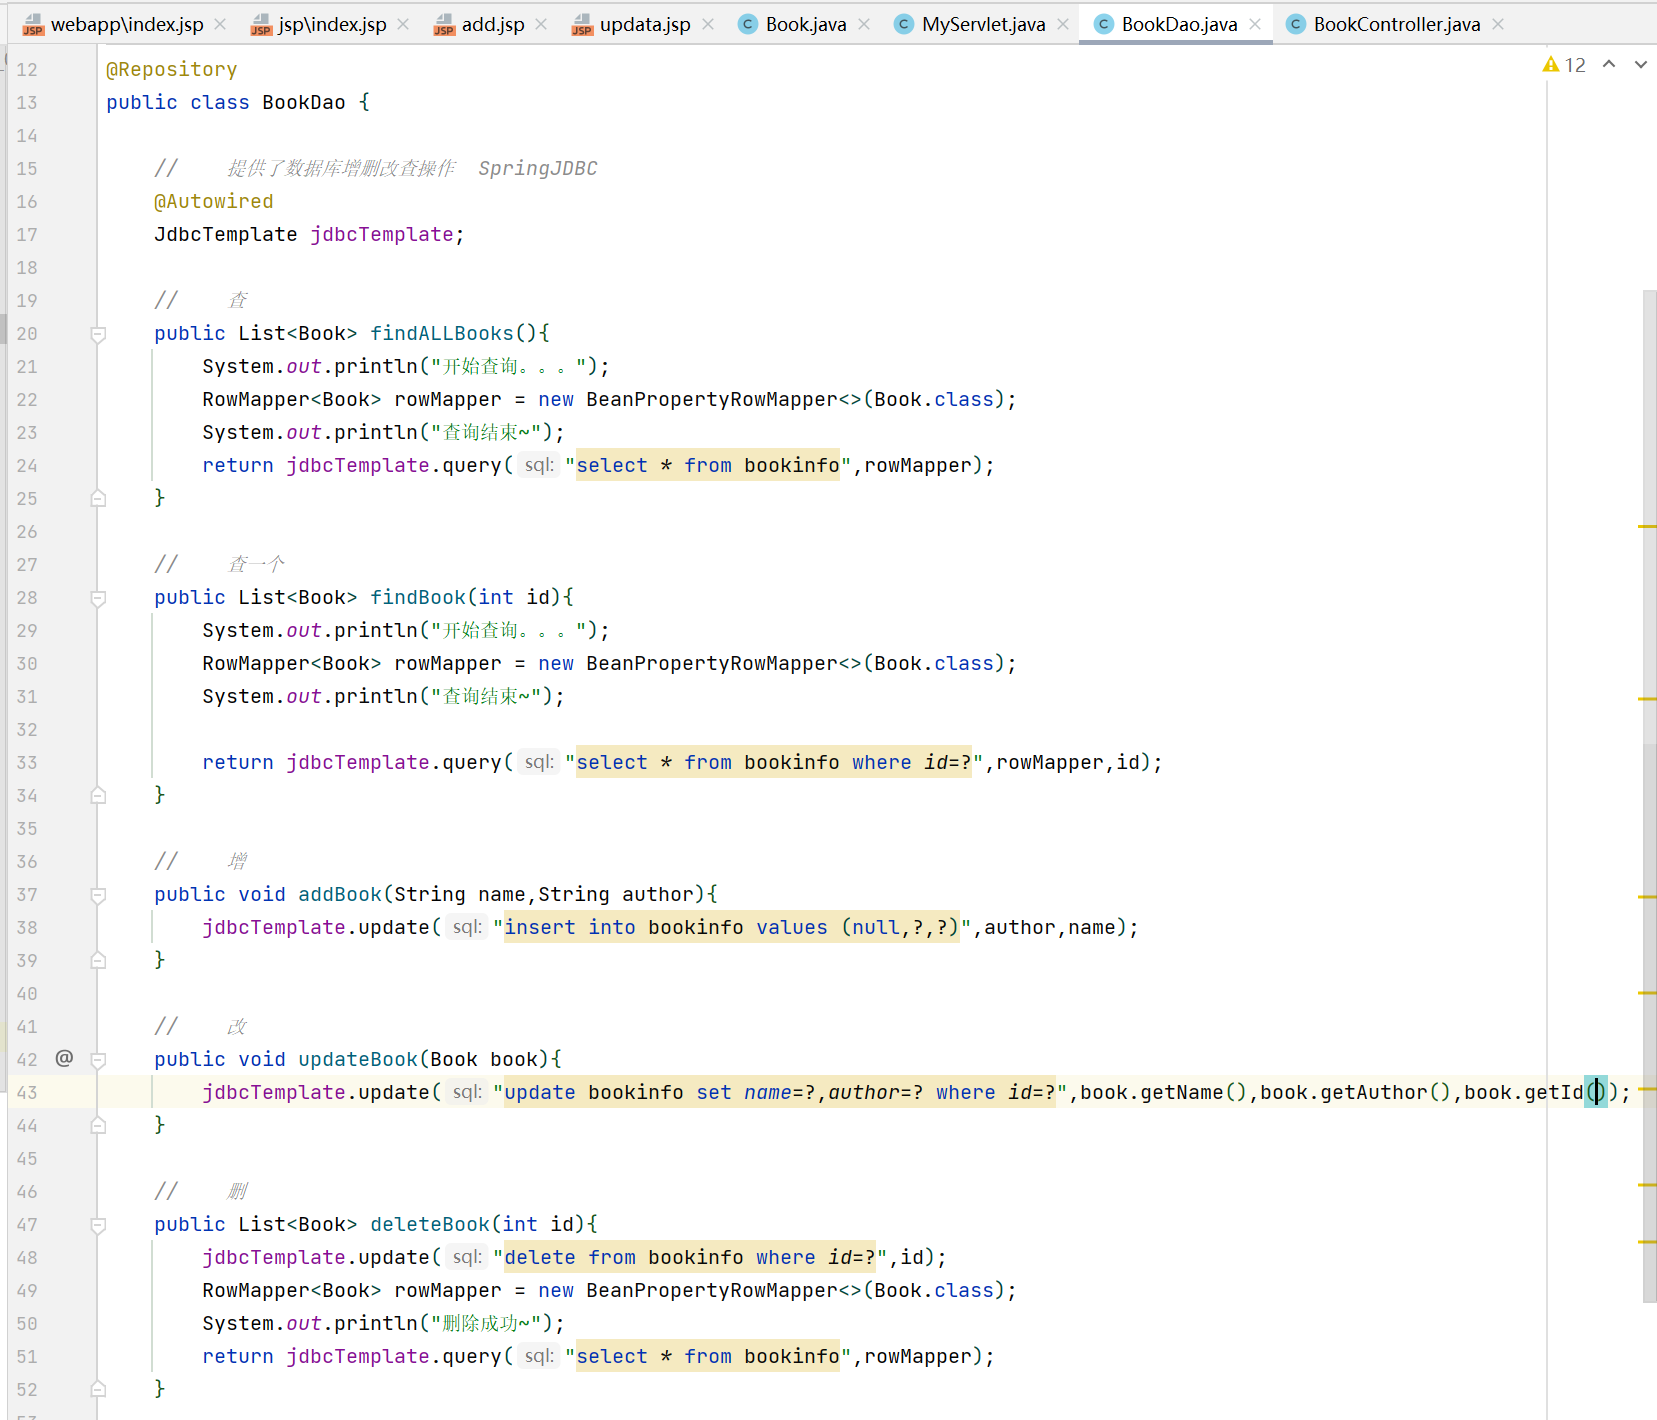Click the sql: parameter hint on line 24

[539, 465]
